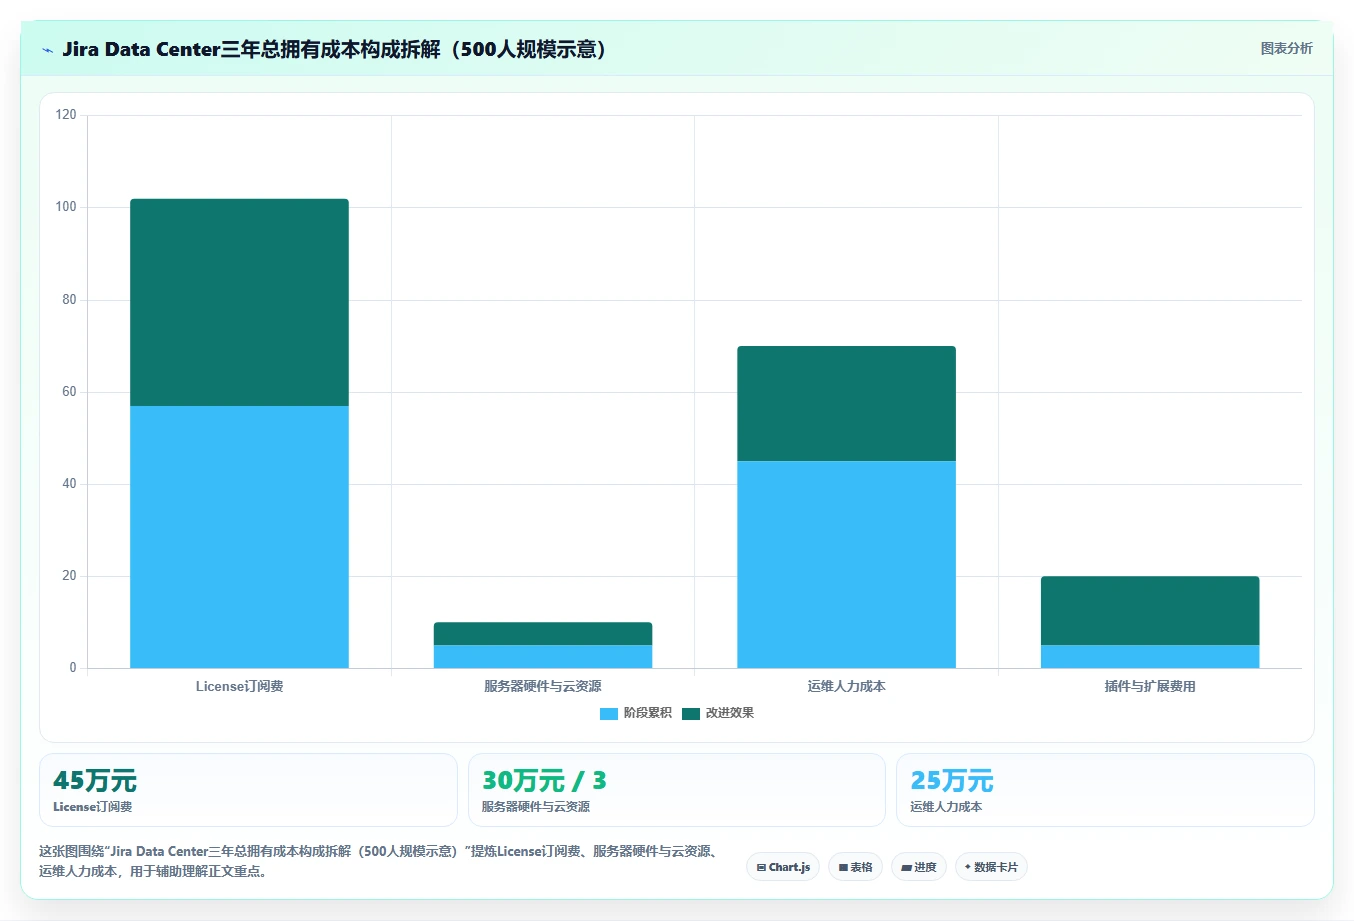Screen dimensions: 1354x921
Task: Click the y-axis value 100
Action: [x=66, y=207]
